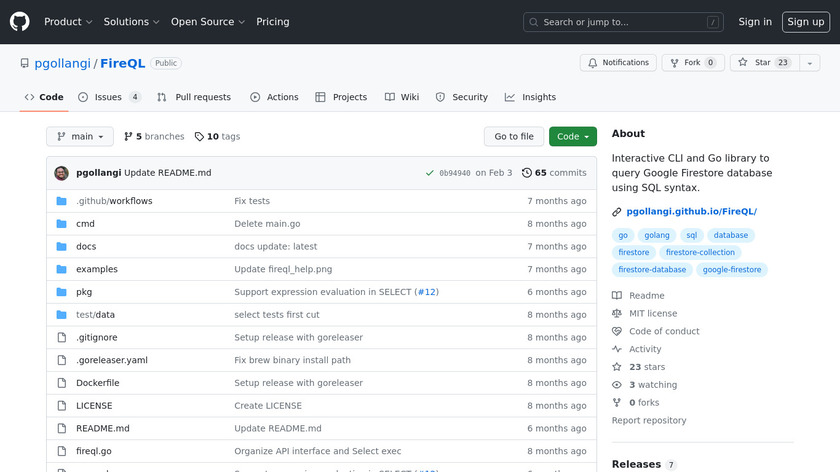Switch to the Issues tab

pos(108,97)
